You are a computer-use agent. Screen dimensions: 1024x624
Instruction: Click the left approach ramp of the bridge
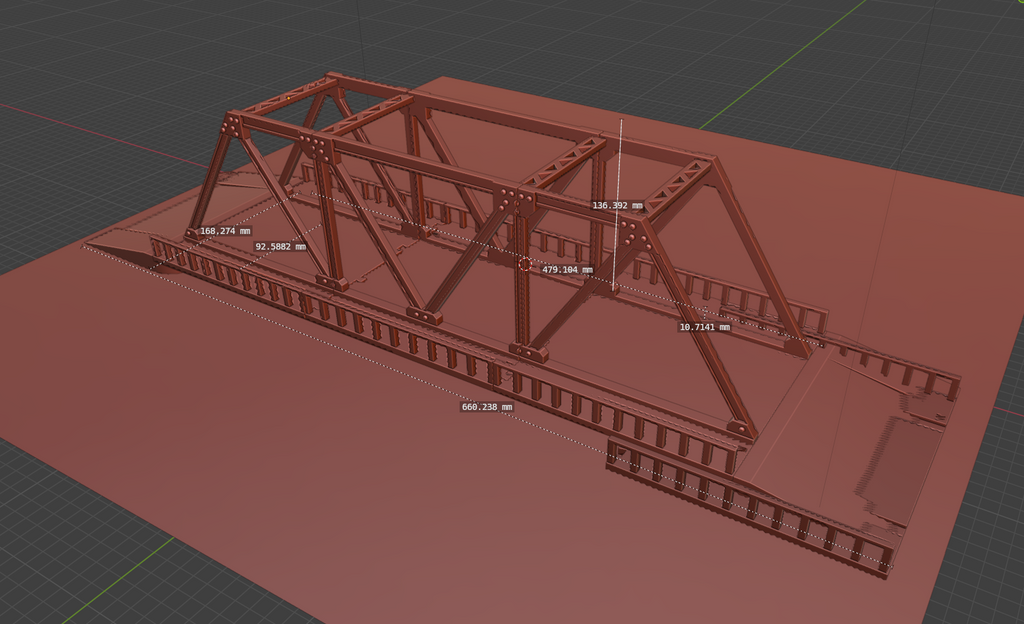pyautogui.click(x=120, y=245)
